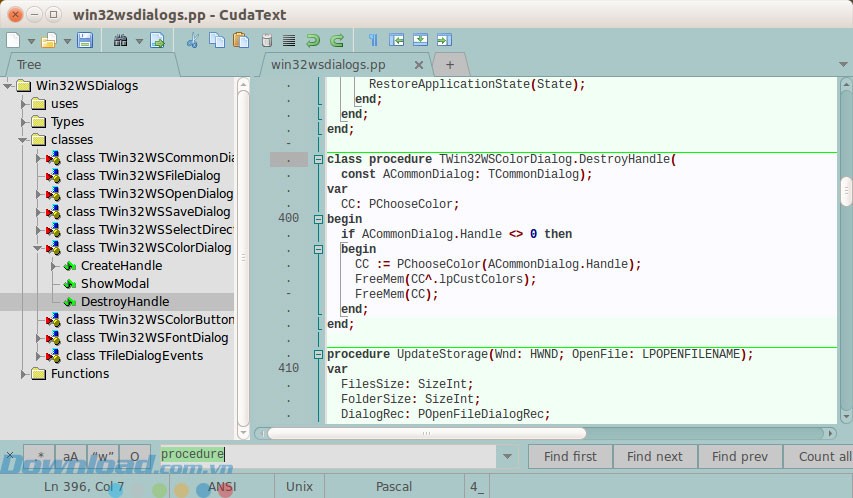Click the green Undo arrow icon
Viewport: 853px width, 498px height.
coord(313,41)
